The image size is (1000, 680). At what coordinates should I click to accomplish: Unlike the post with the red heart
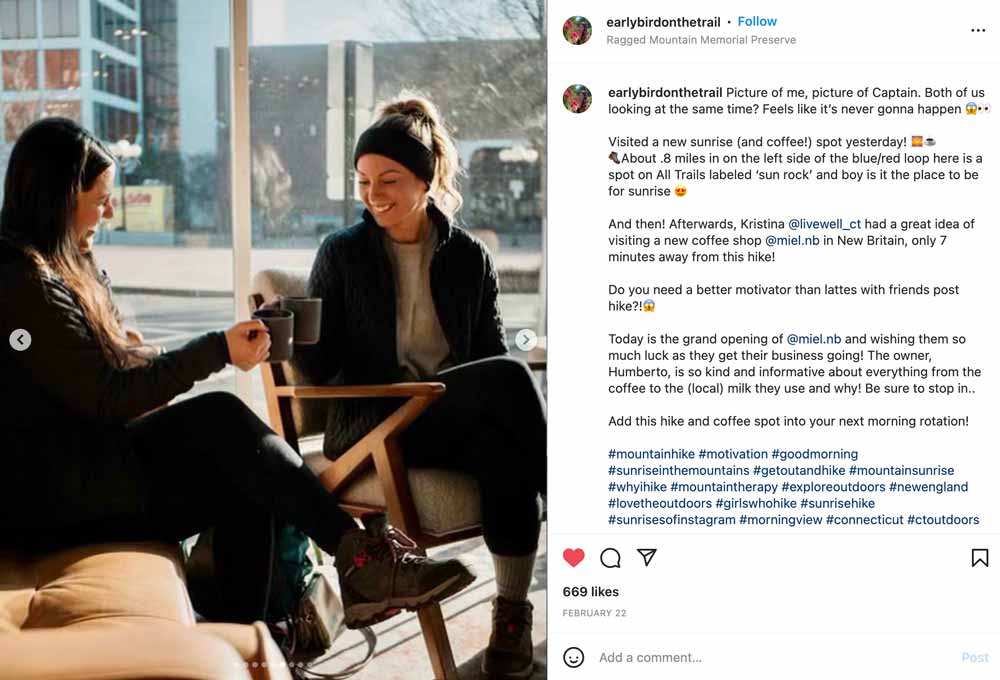click(573, 558)
